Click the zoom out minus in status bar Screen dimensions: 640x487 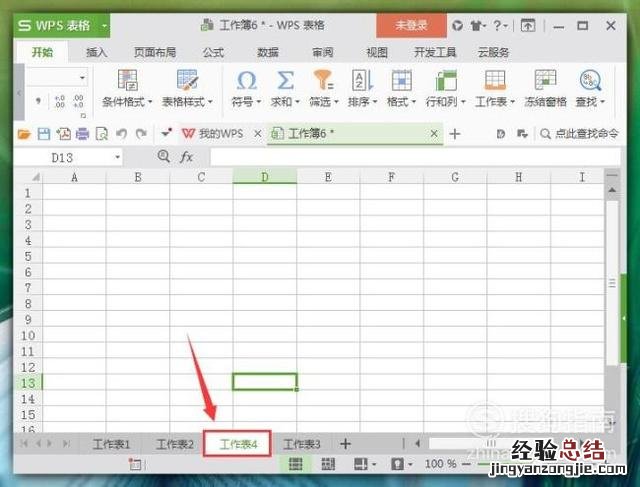click(466, 464)
